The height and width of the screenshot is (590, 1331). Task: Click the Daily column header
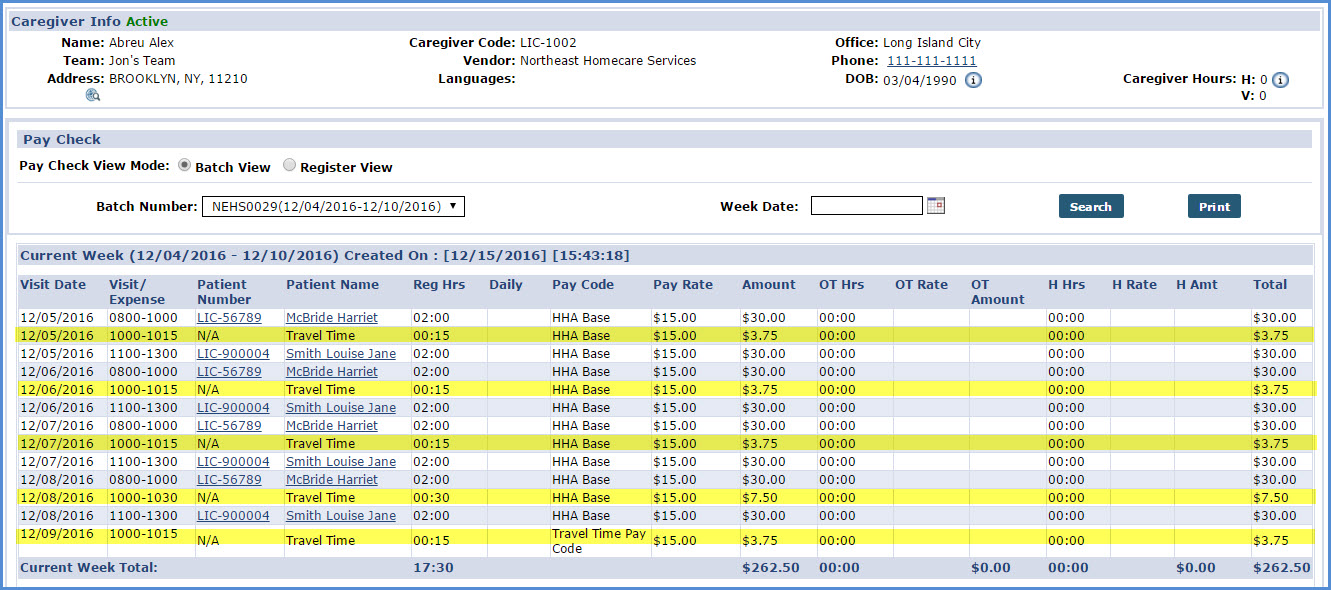point(506,285)
